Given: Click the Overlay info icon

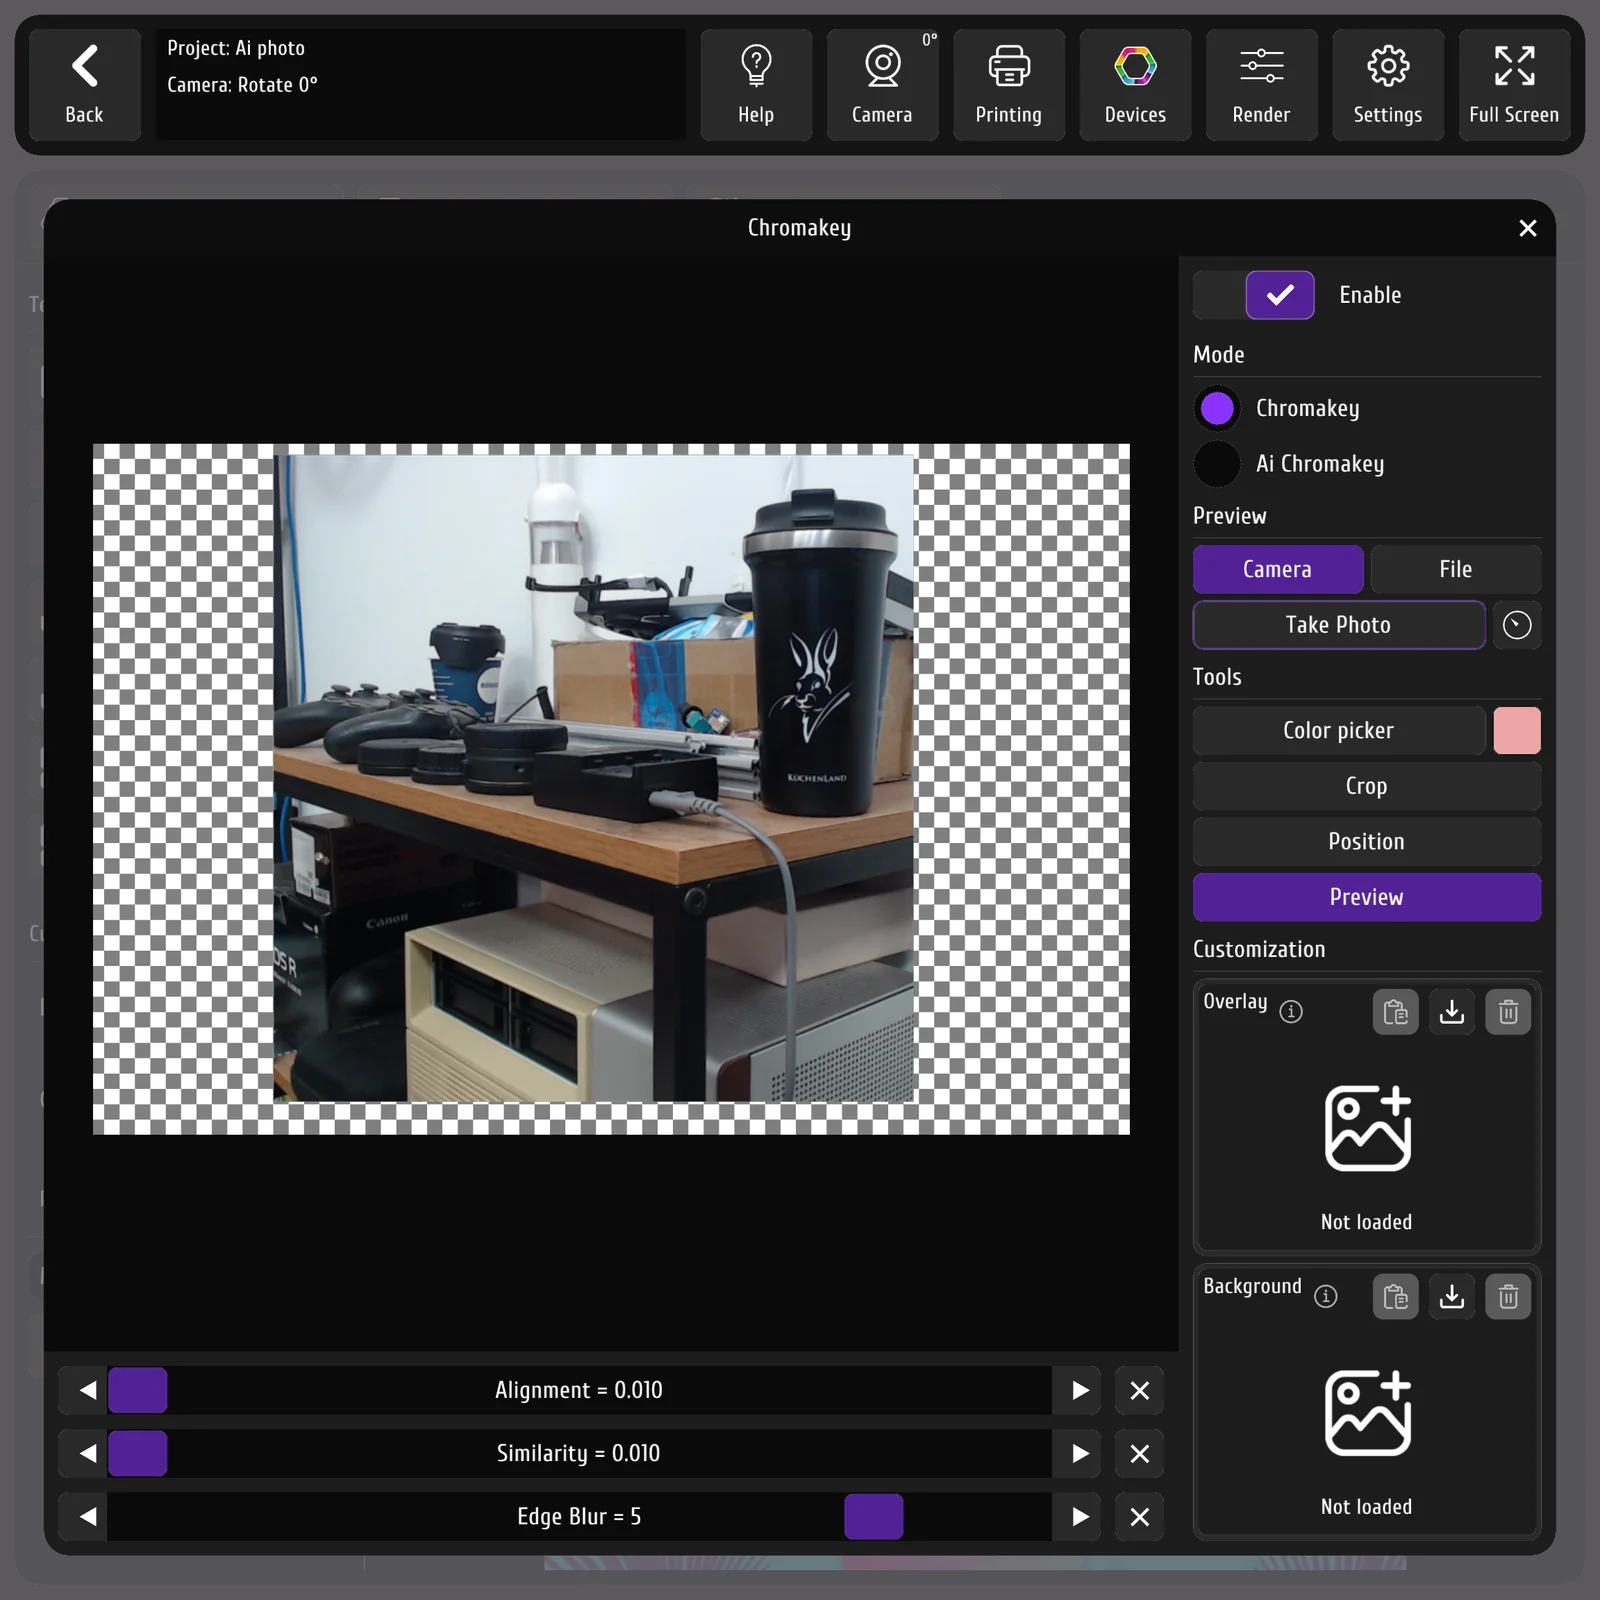Looking at the screenshot, I should click(x=1291, y=1012).
